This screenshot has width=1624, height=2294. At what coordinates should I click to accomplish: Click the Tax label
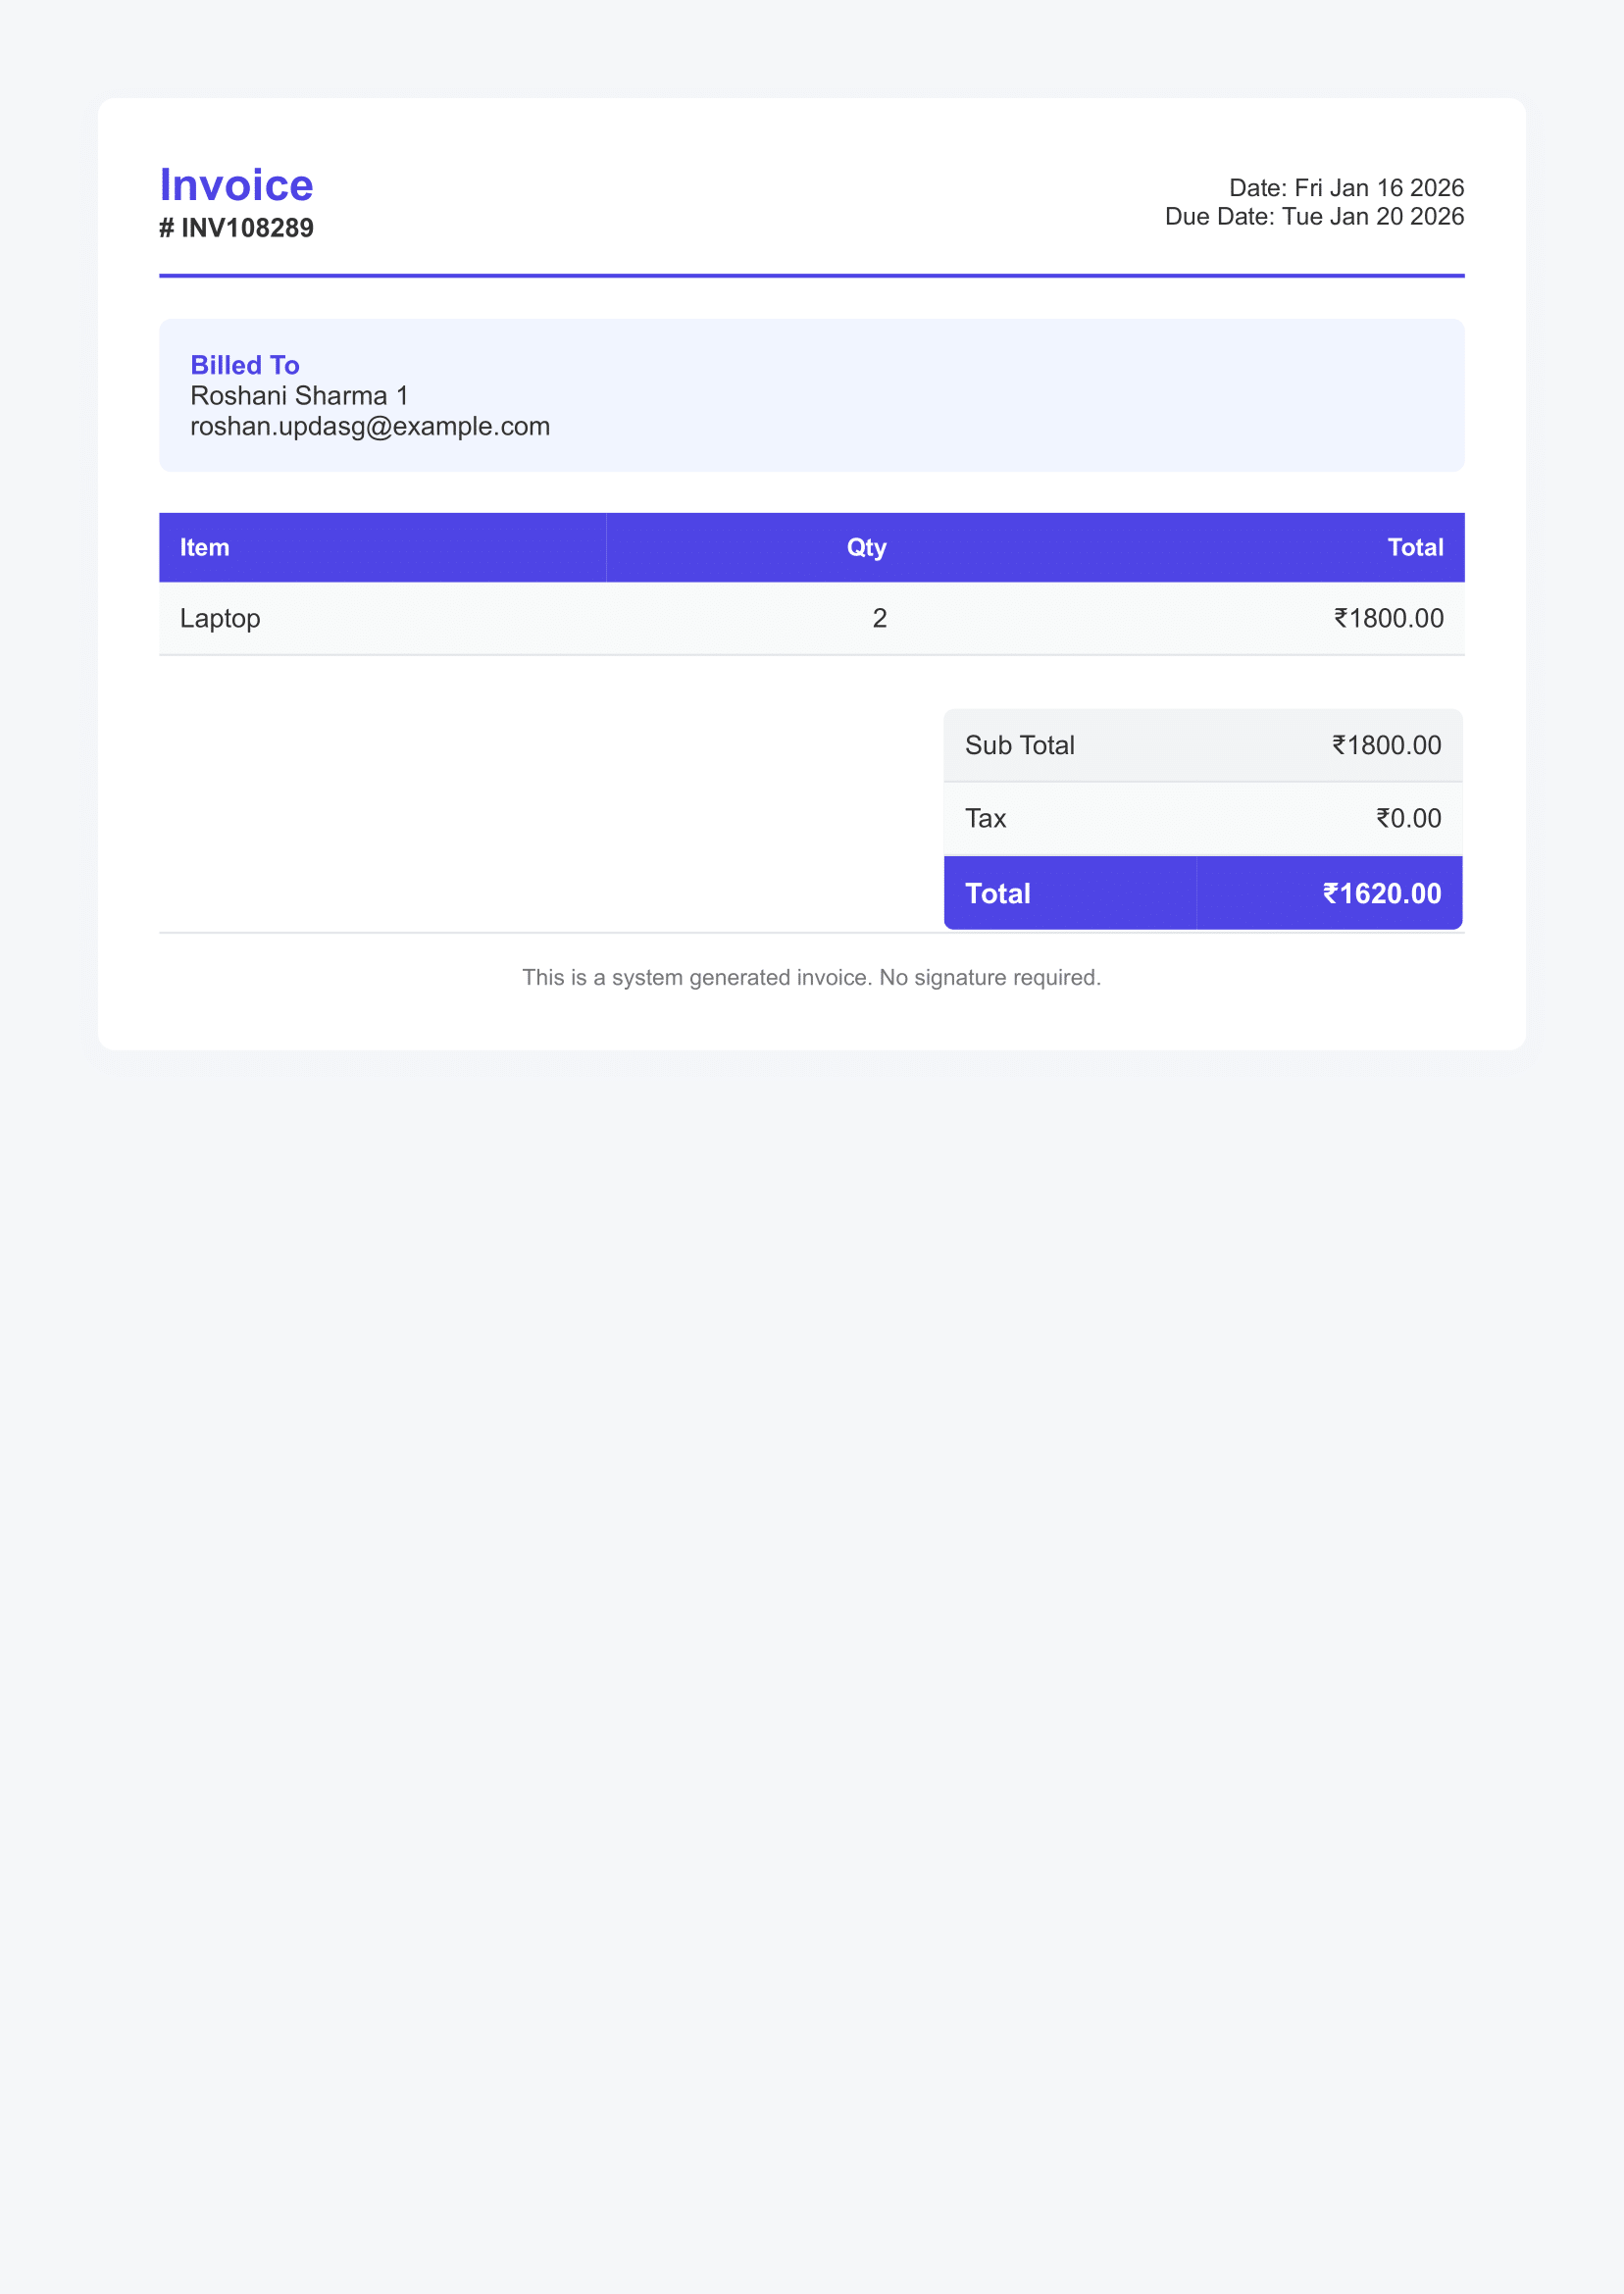[985, 818]
